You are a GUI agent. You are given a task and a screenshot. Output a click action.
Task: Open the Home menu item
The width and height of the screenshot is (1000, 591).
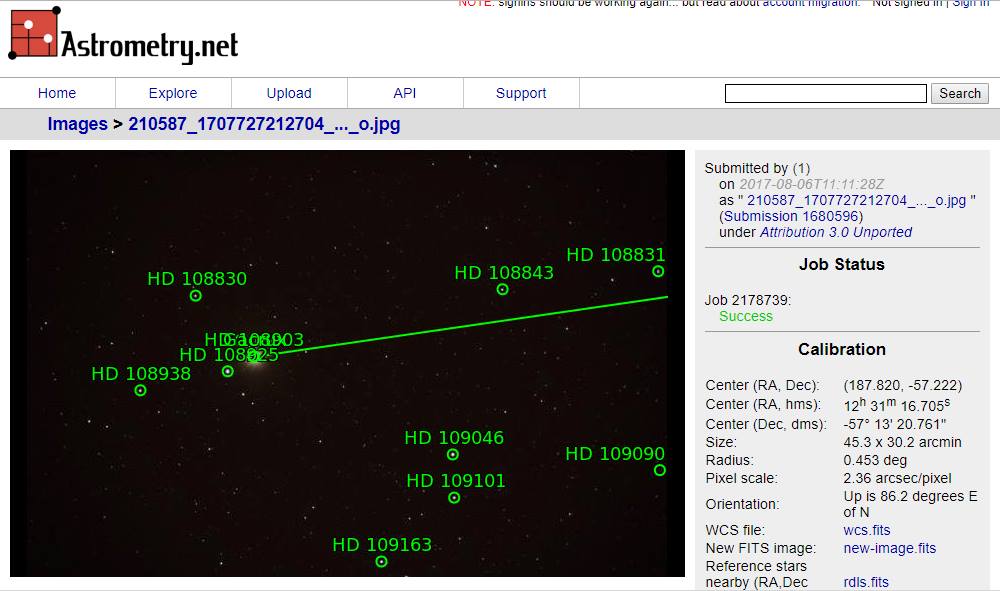[x=57, y=93]
